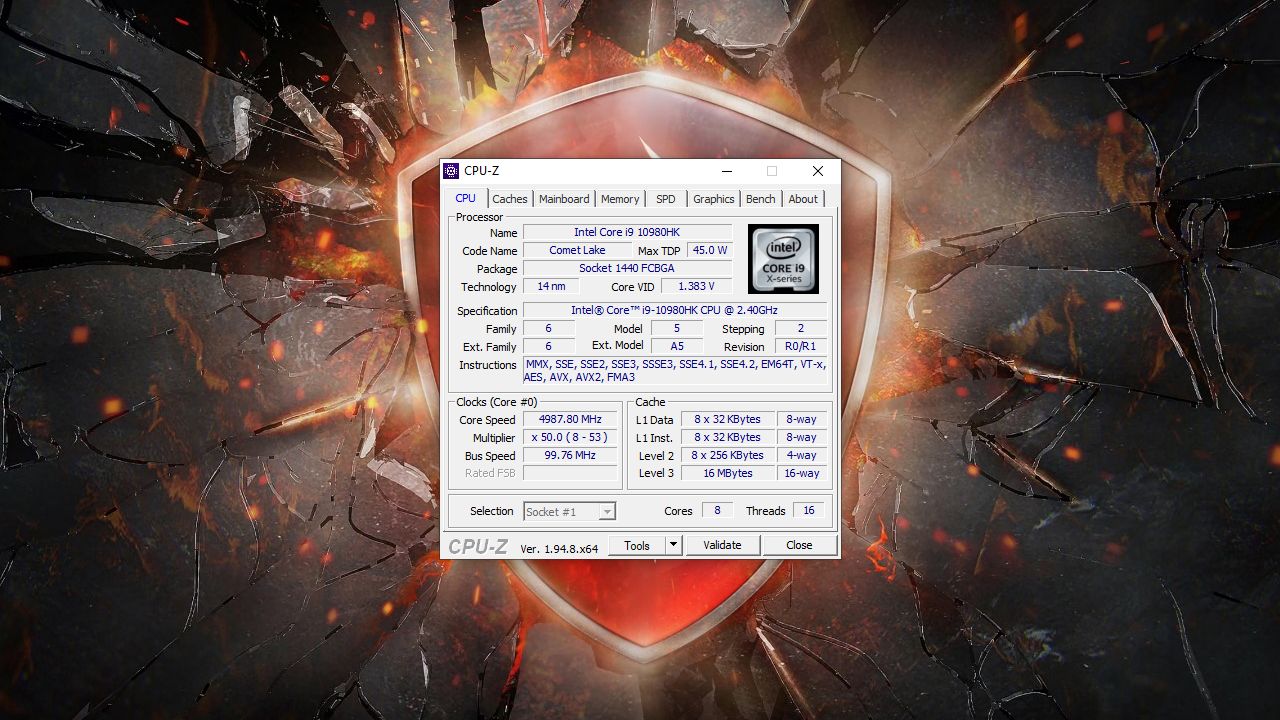Image resolution: width=1280 pixels, height=720 pixels.
Task: Switch to the Caches tab
Action: tap(510, 199)
